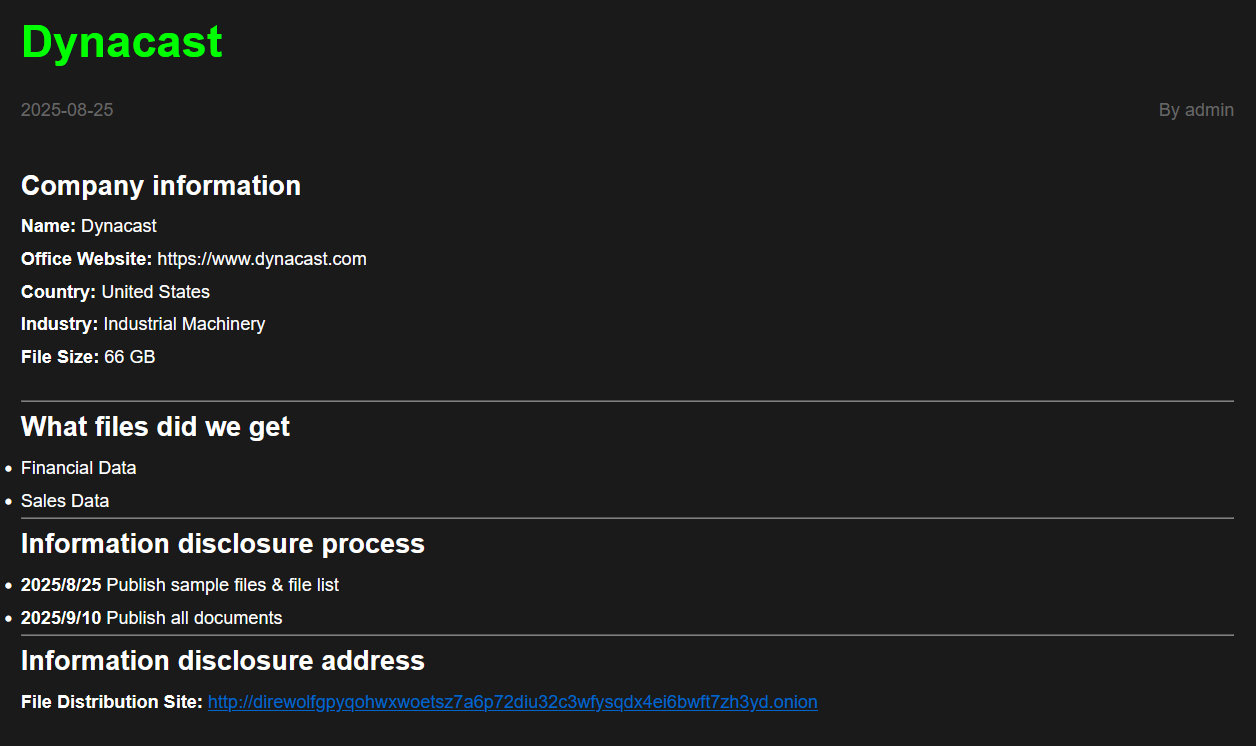This screenshot has width=1256, height=746.
Task: Click the File Distribution Site label
Action: pyautogui.click(x=112, y=702)
